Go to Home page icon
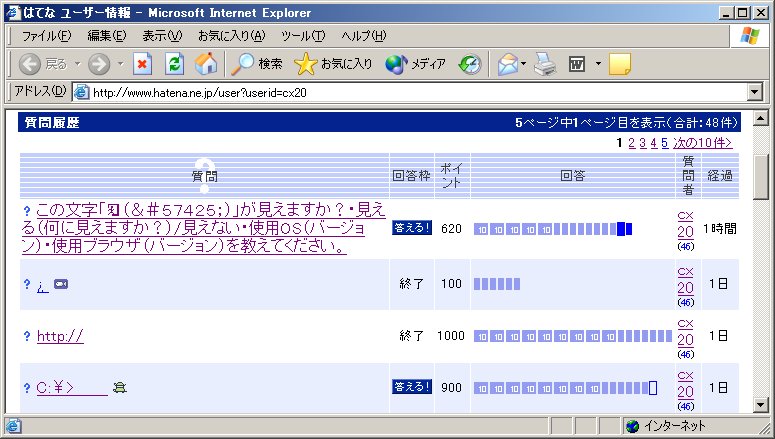The width and height of the screenshot is (775, 439). [206, 64]
